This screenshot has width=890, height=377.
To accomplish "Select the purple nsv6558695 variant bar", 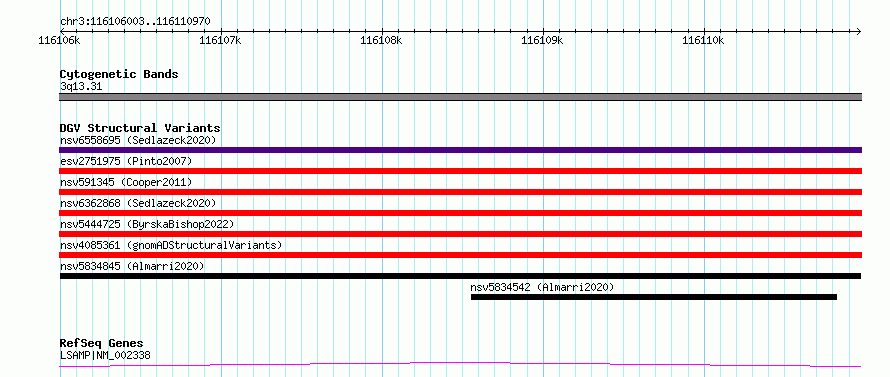I will click(x=460, y=150).
